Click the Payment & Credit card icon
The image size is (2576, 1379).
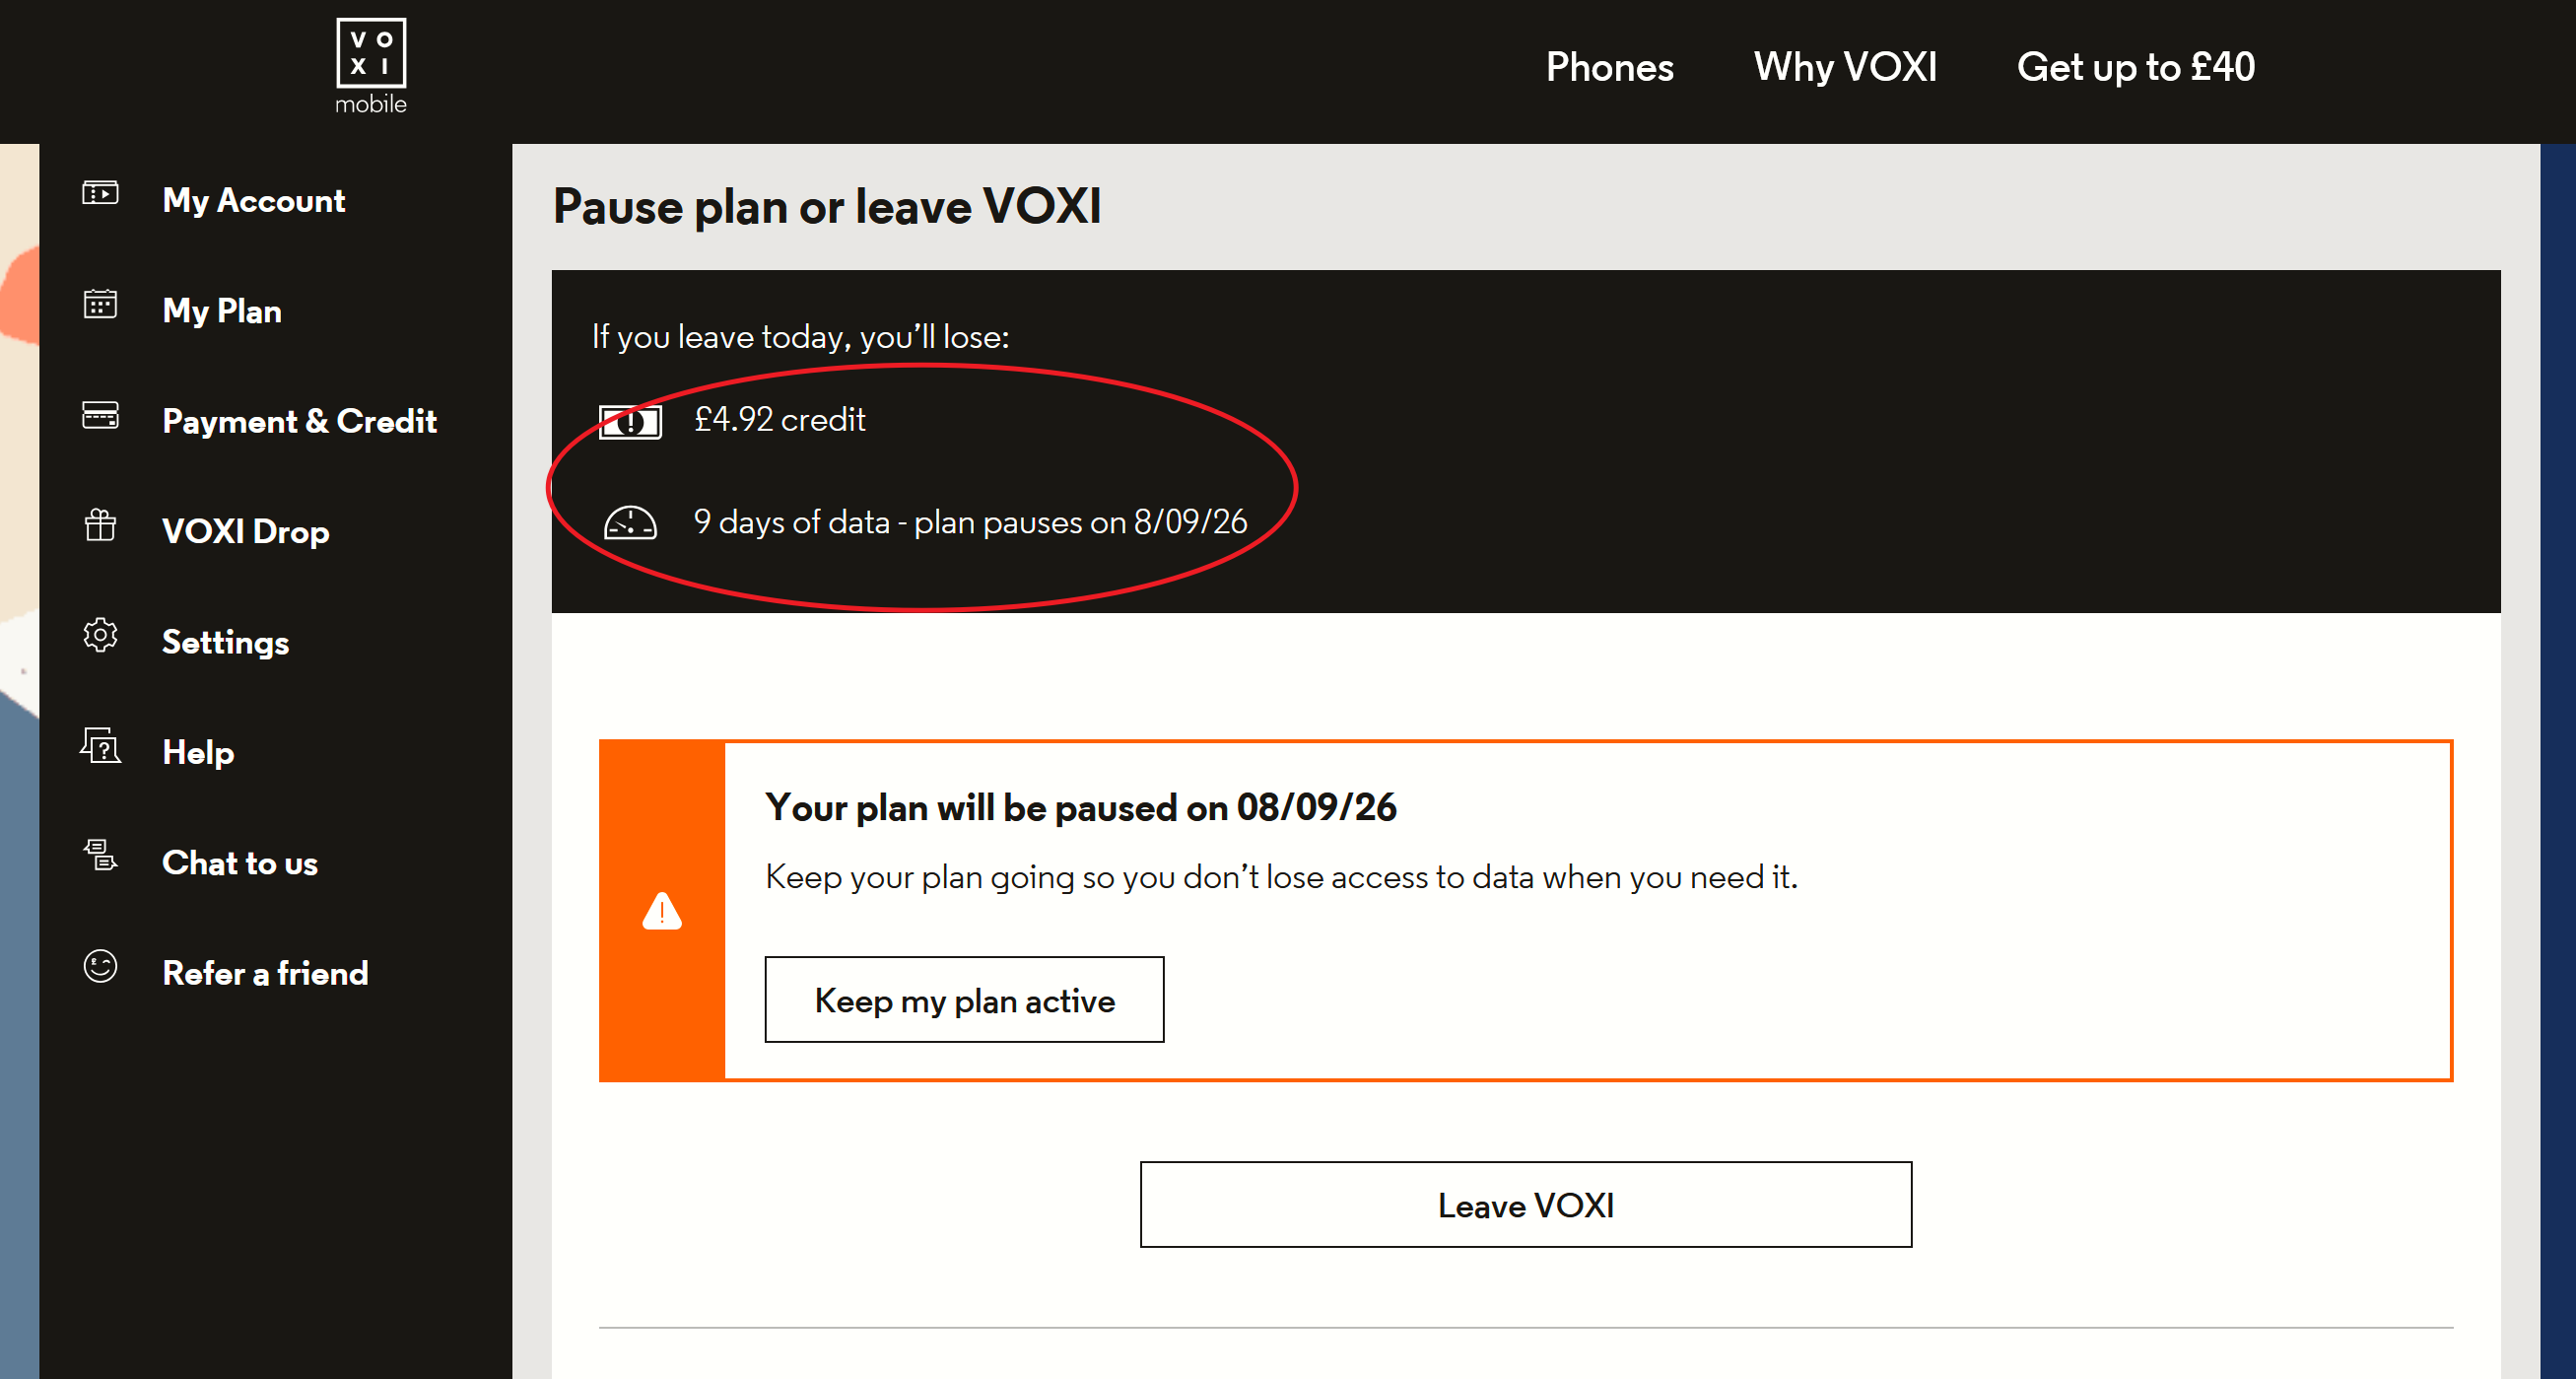tap(100, 414)
